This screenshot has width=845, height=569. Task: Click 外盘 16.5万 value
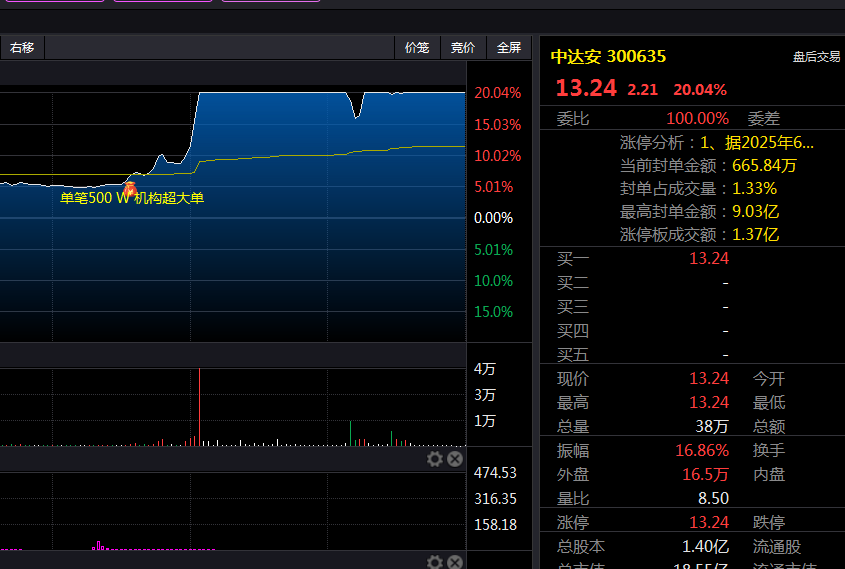tap(705, 475)
